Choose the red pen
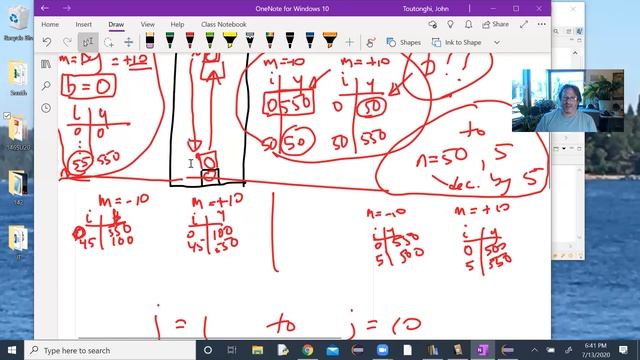 point(190,41)
